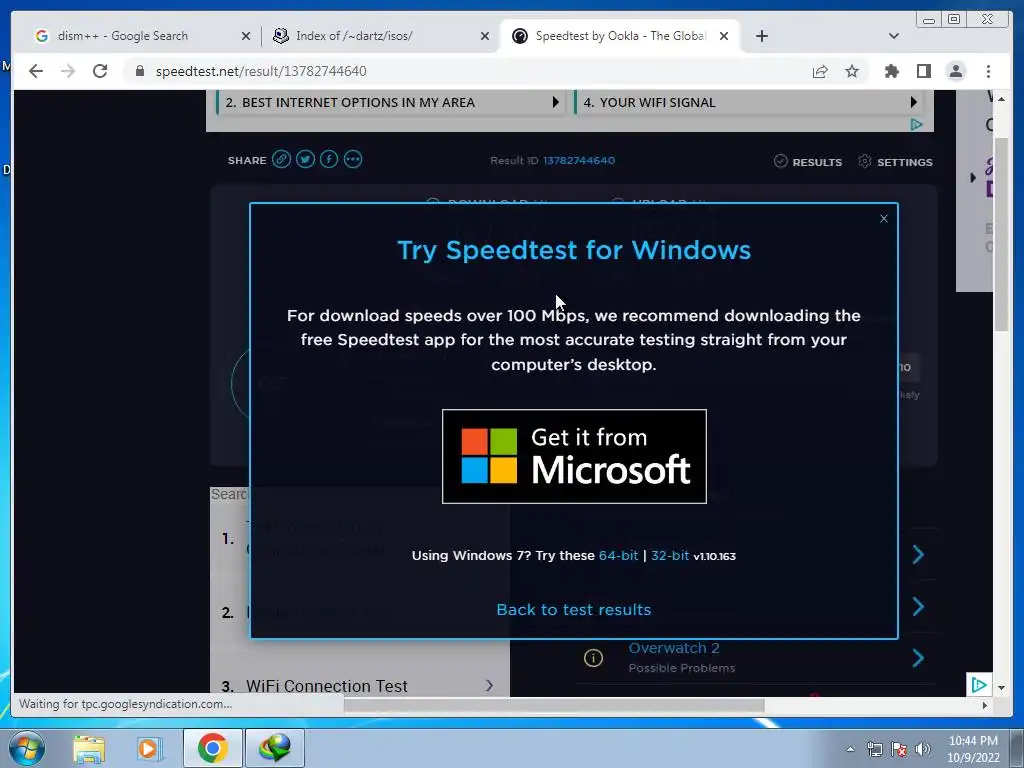Screen dimensions: 1024x768
Task: Open the Windows Start menu
Action: click(x=26, y=748)
